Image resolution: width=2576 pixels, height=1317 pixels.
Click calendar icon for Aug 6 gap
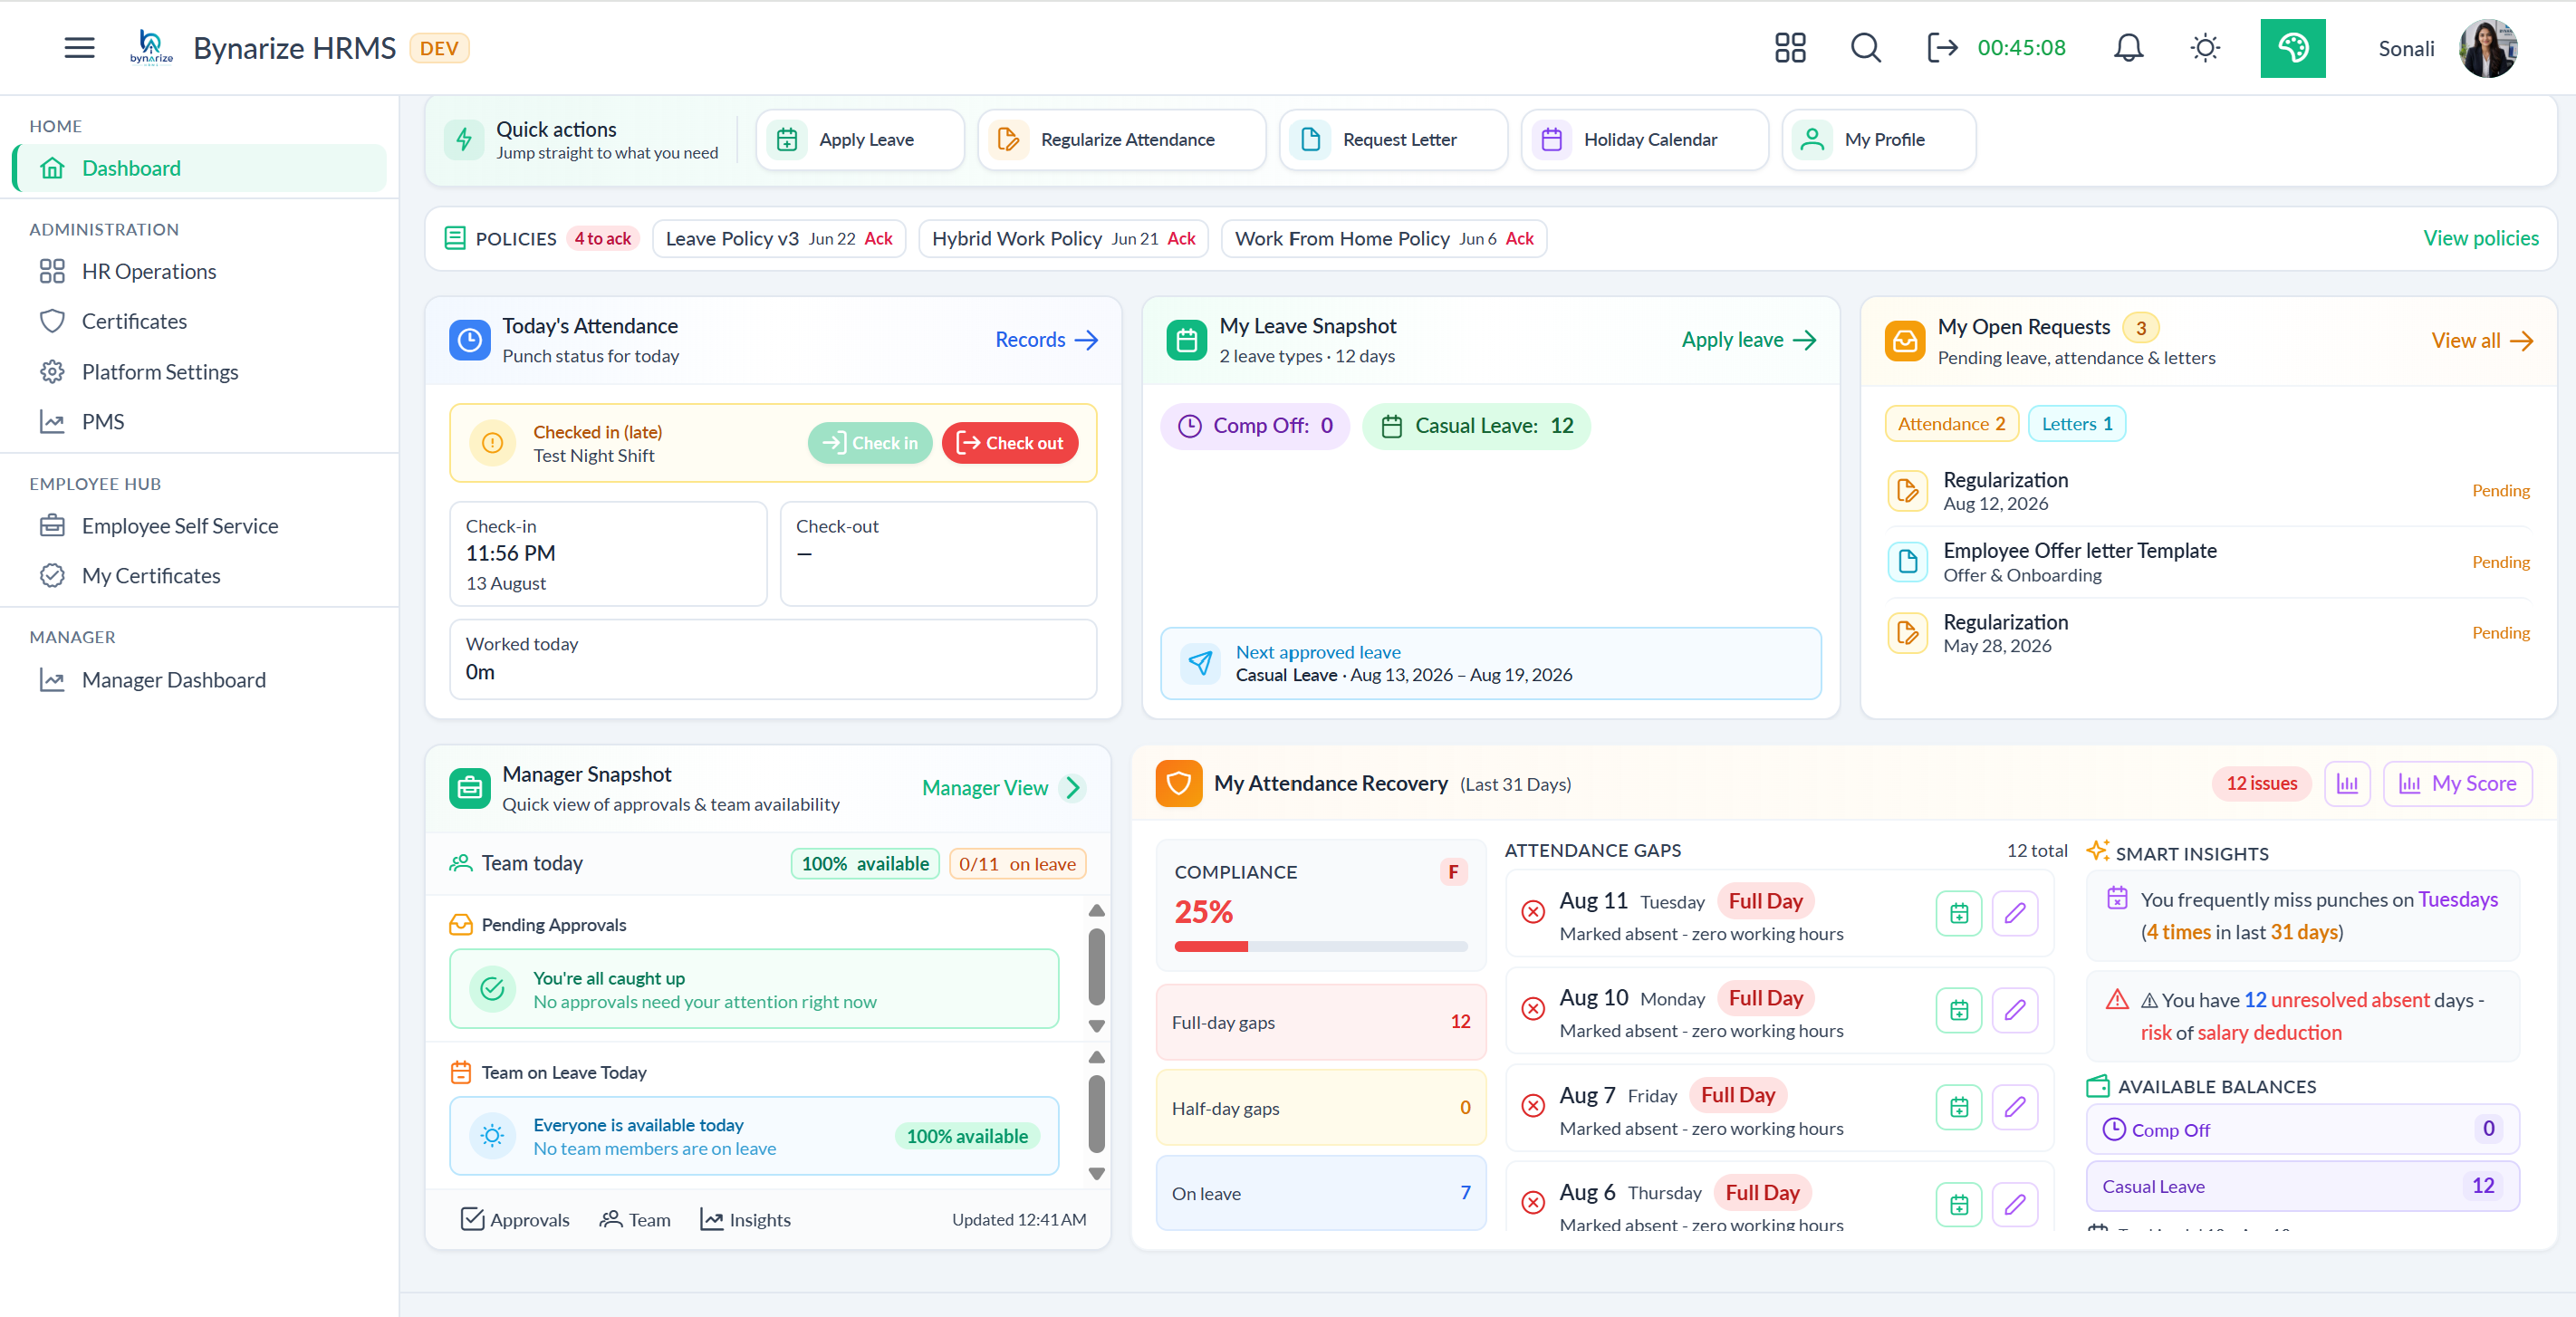[1958, 1204]
